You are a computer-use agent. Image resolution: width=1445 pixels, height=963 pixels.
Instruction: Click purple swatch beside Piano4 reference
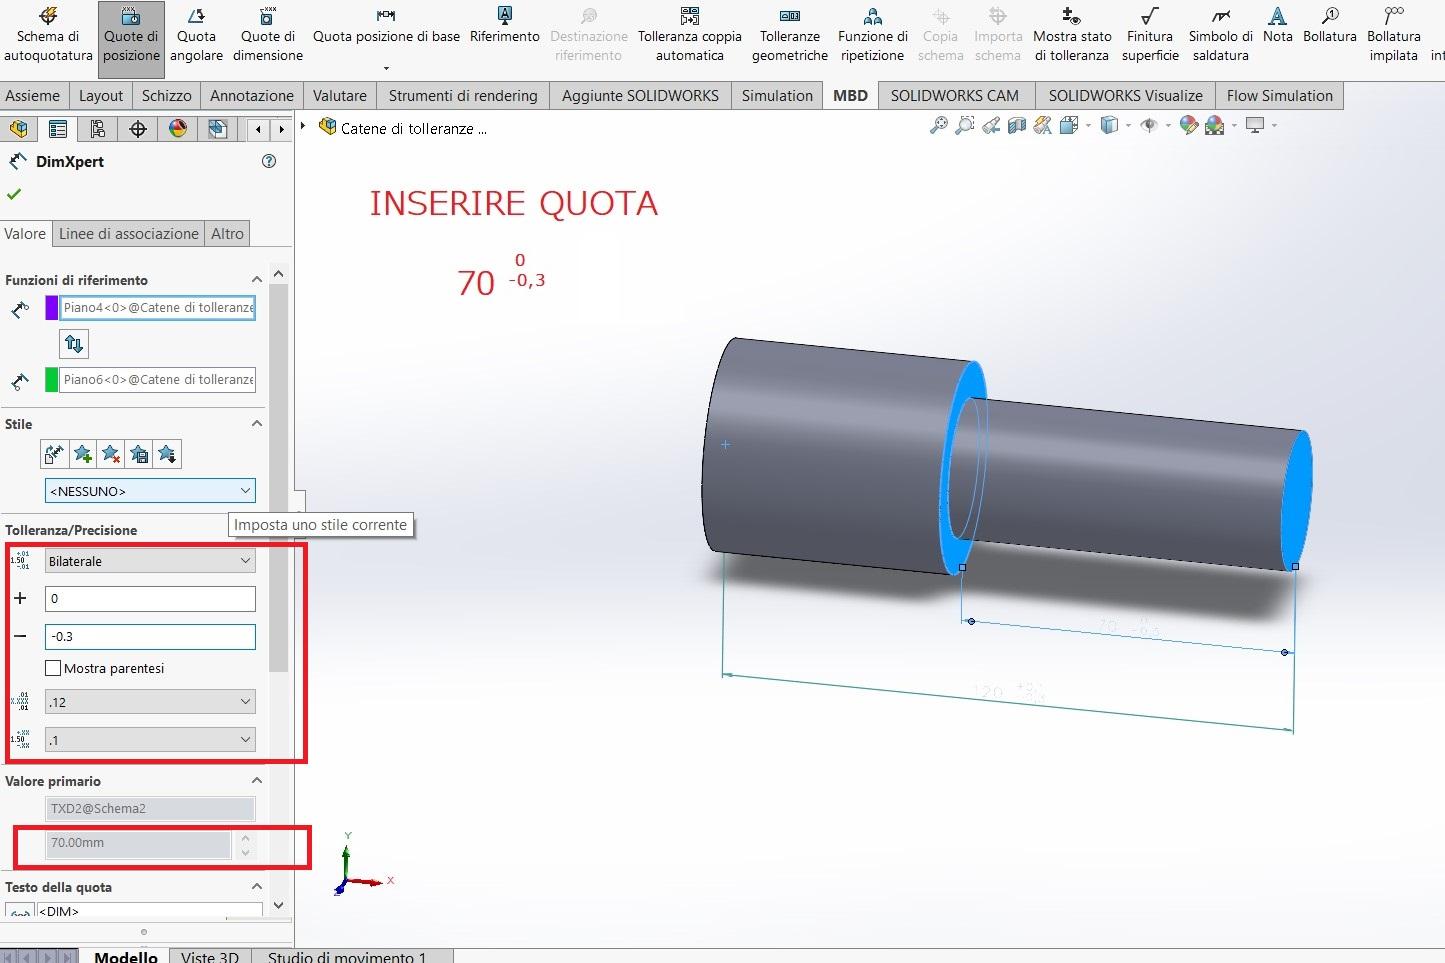[x=52, y=308]
